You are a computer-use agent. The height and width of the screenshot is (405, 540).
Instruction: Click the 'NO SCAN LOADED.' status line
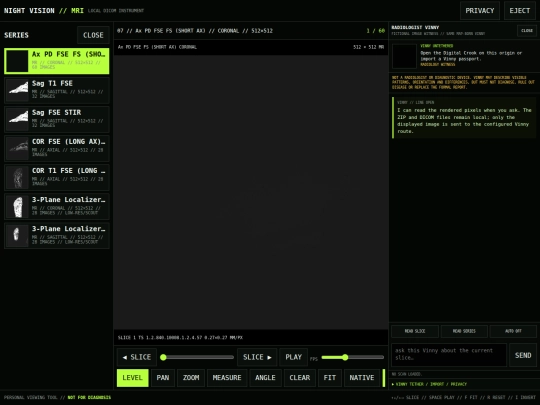[407, 374]
